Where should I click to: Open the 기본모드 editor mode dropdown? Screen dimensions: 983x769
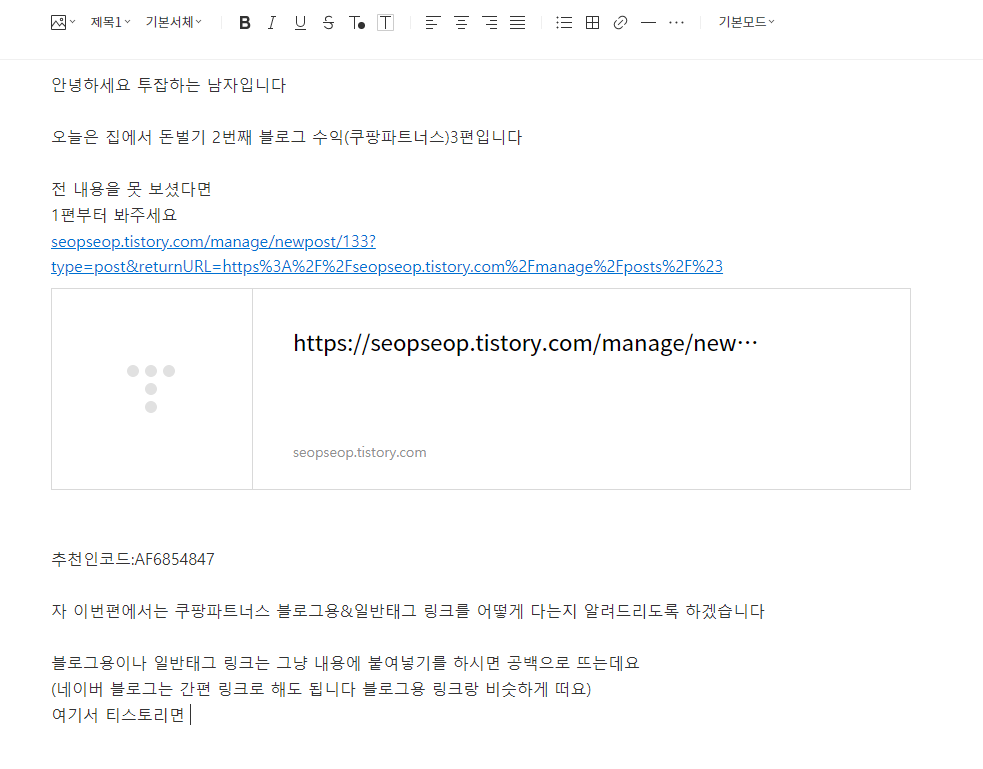click(x=746, y=23)
